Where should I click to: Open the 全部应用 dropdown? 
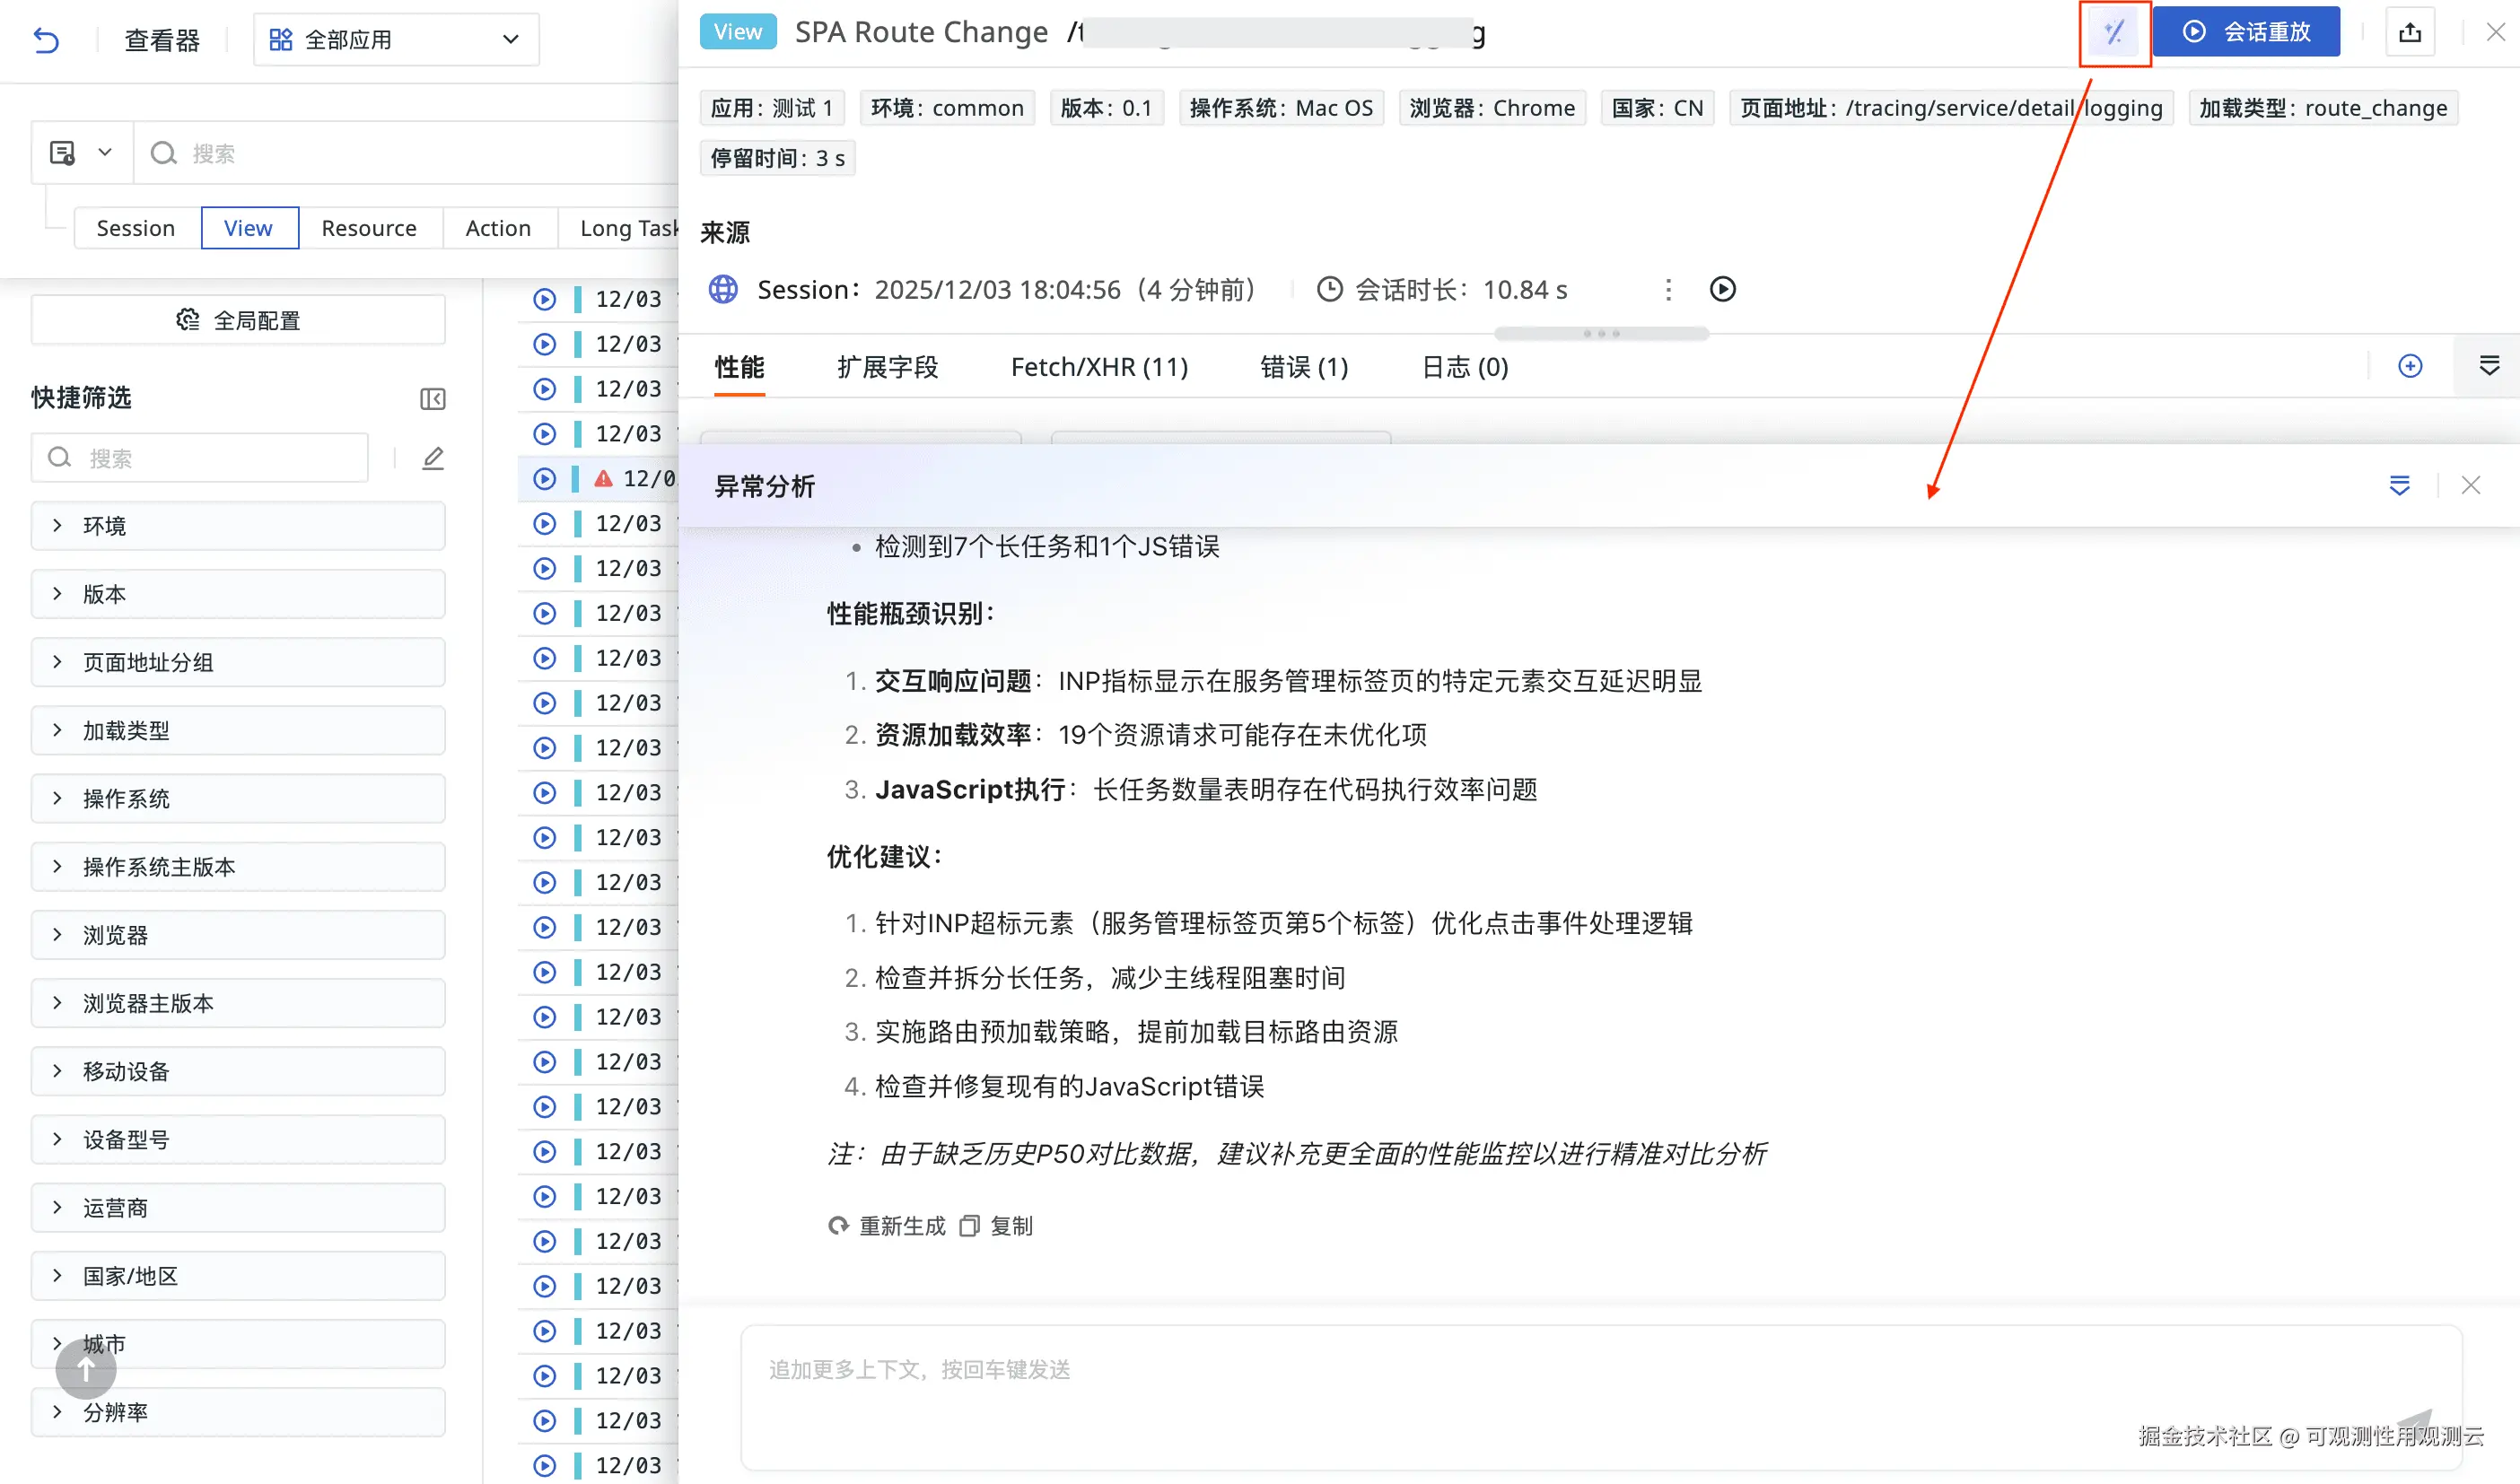[396, 40]
